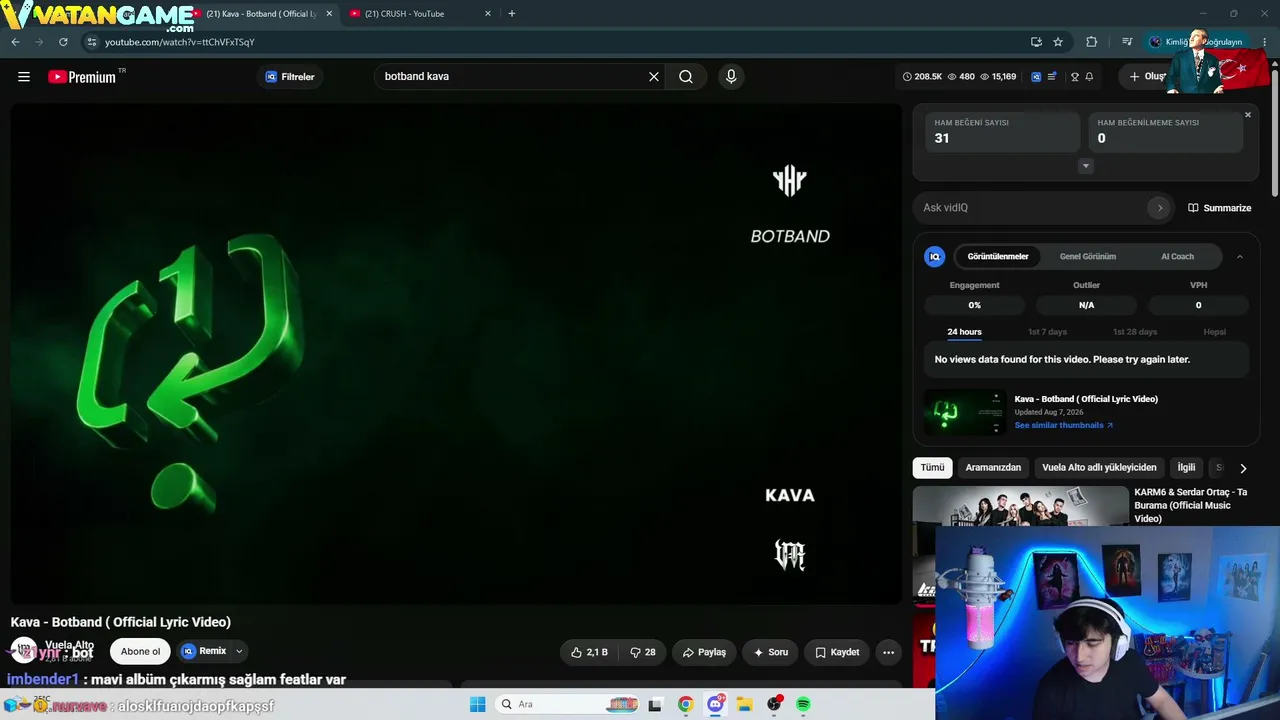Select the '1st 28 days' views range
The width and height of the screenshot is (1280, 720).
point(1135,332)
